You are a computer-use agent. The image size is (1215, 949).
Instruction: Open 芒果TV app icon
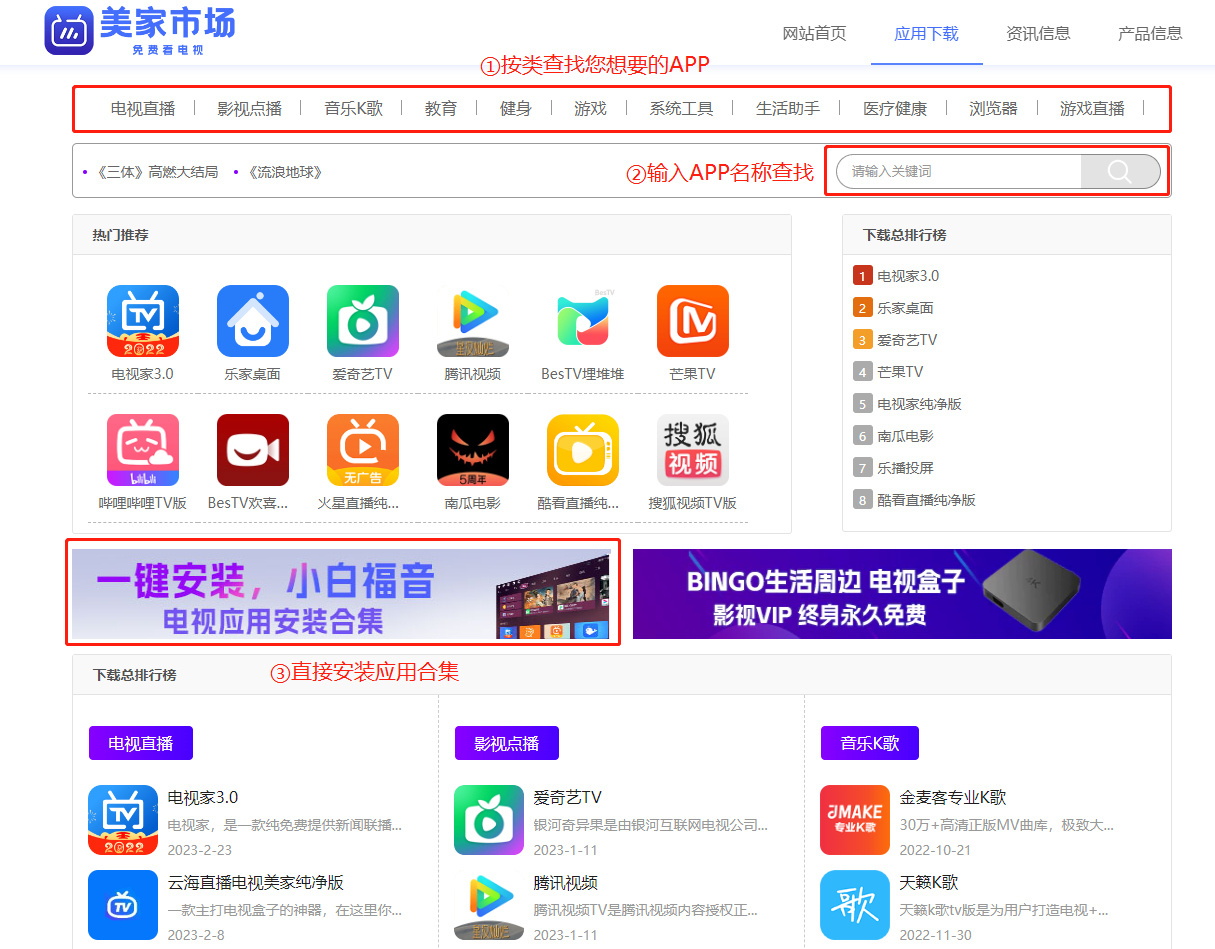coord(693,321)
